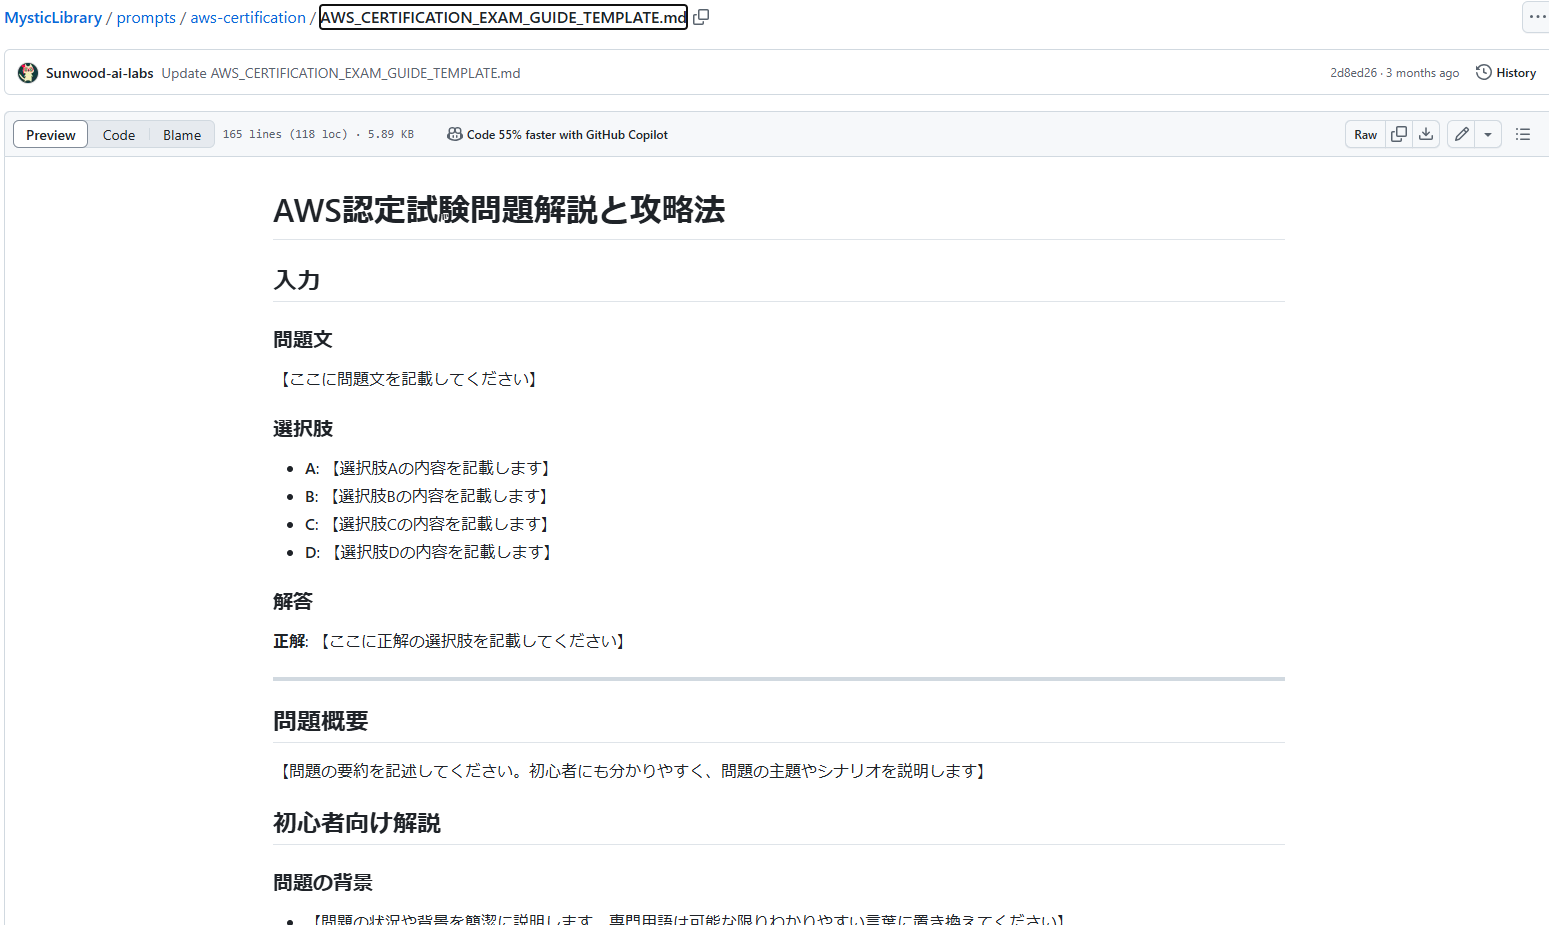Open the outline list icon
Screen dimensions: 1549x925
tap(1522, 134)
